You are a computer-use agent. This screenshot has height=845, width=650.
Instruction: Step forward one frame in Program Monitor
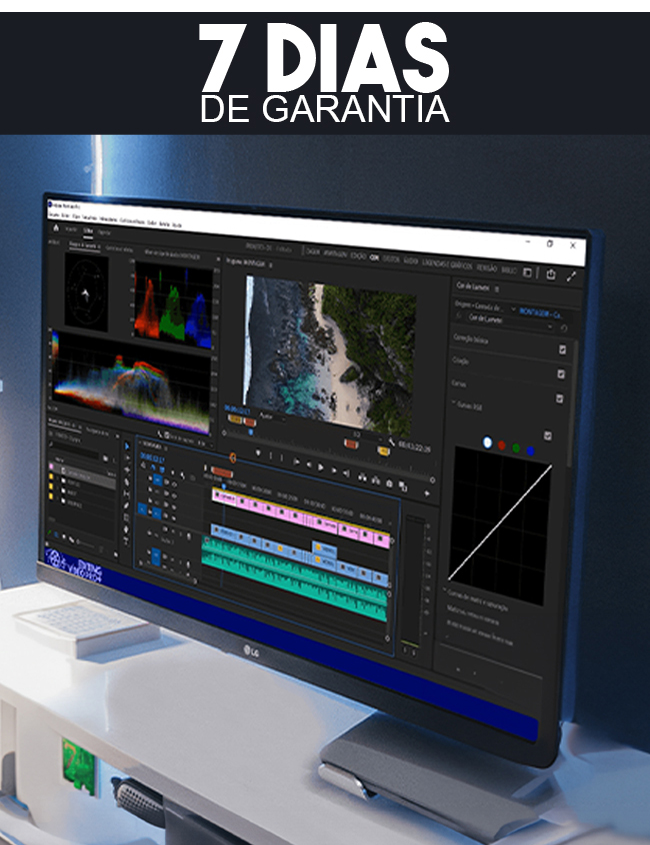pyautogui.click(x=334, y=470)
